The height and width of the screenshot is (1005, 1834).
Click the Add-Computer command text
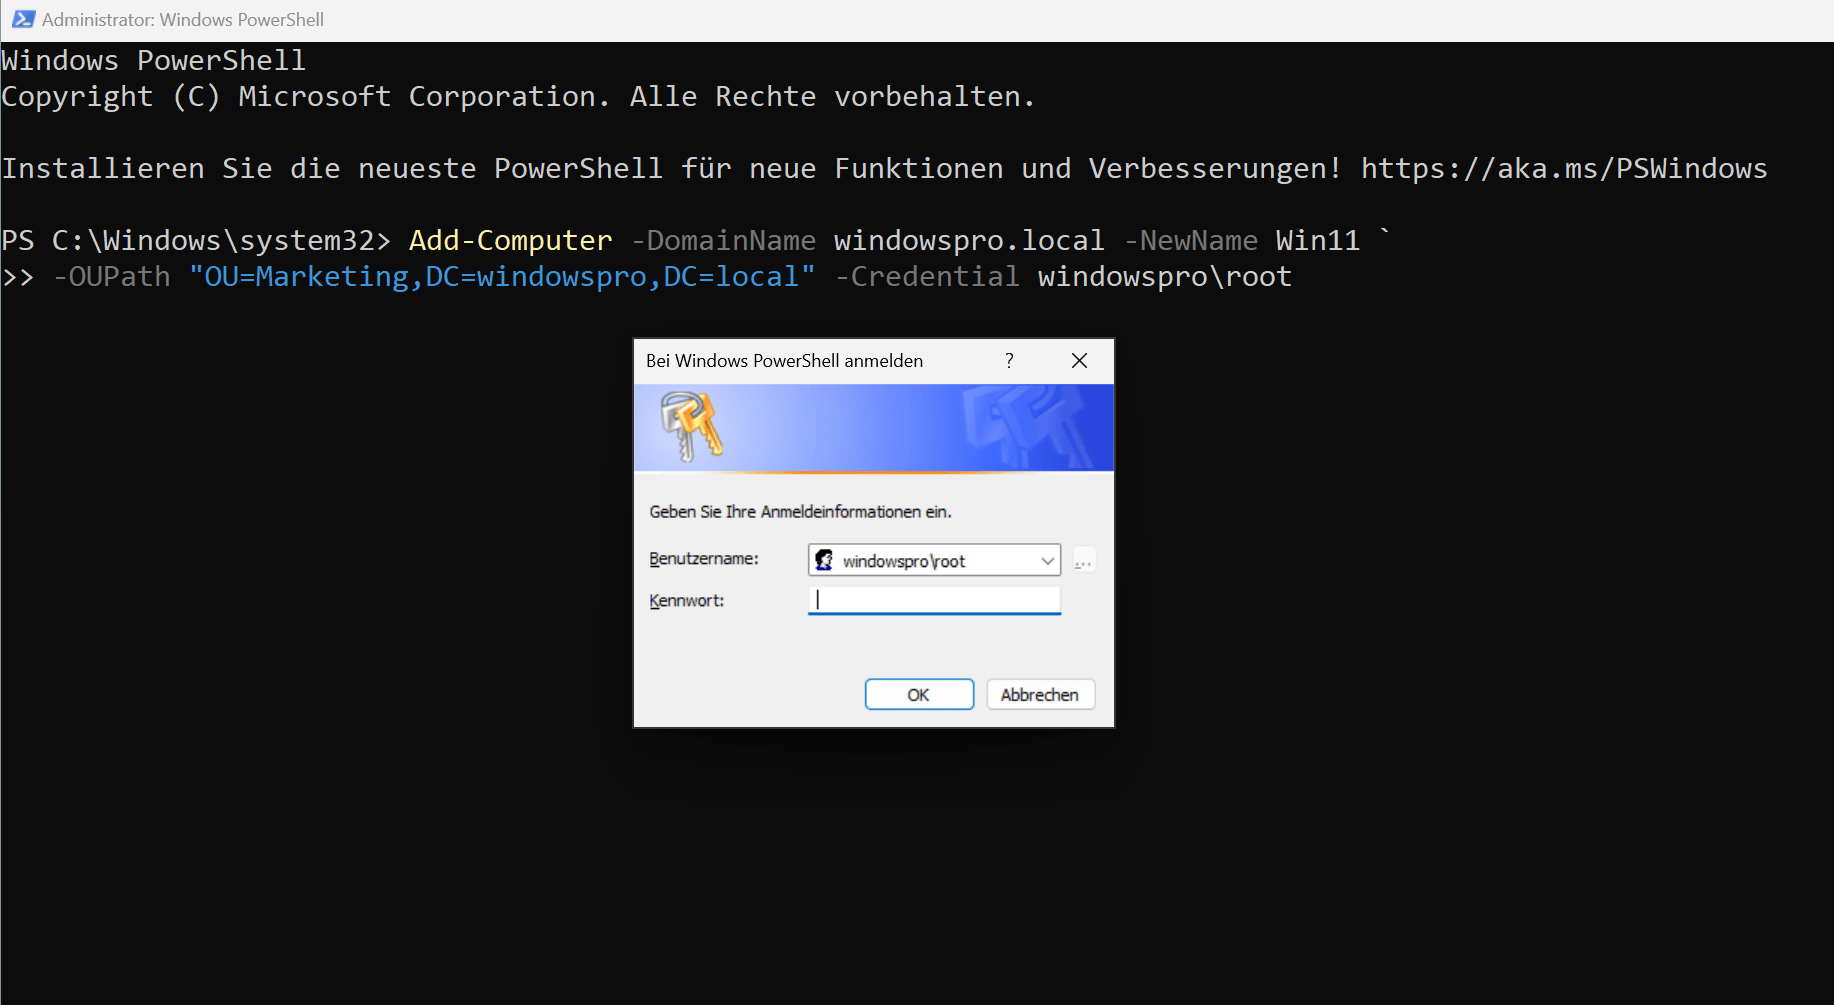click(x=509, y=240)
